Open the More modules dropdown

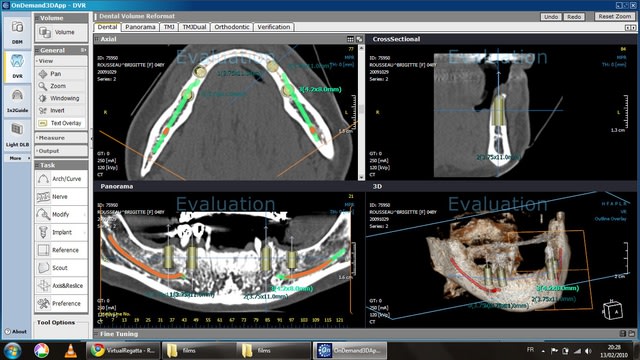17,158
